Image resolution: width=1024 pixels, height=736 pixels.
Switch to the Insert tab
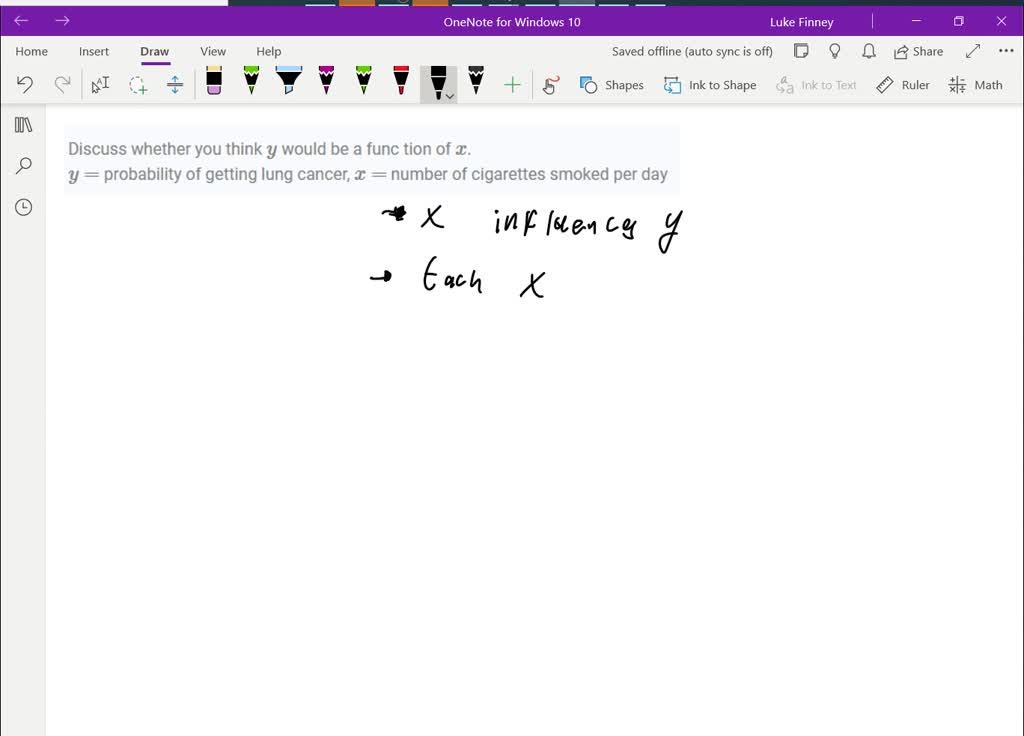pos(94,51)
